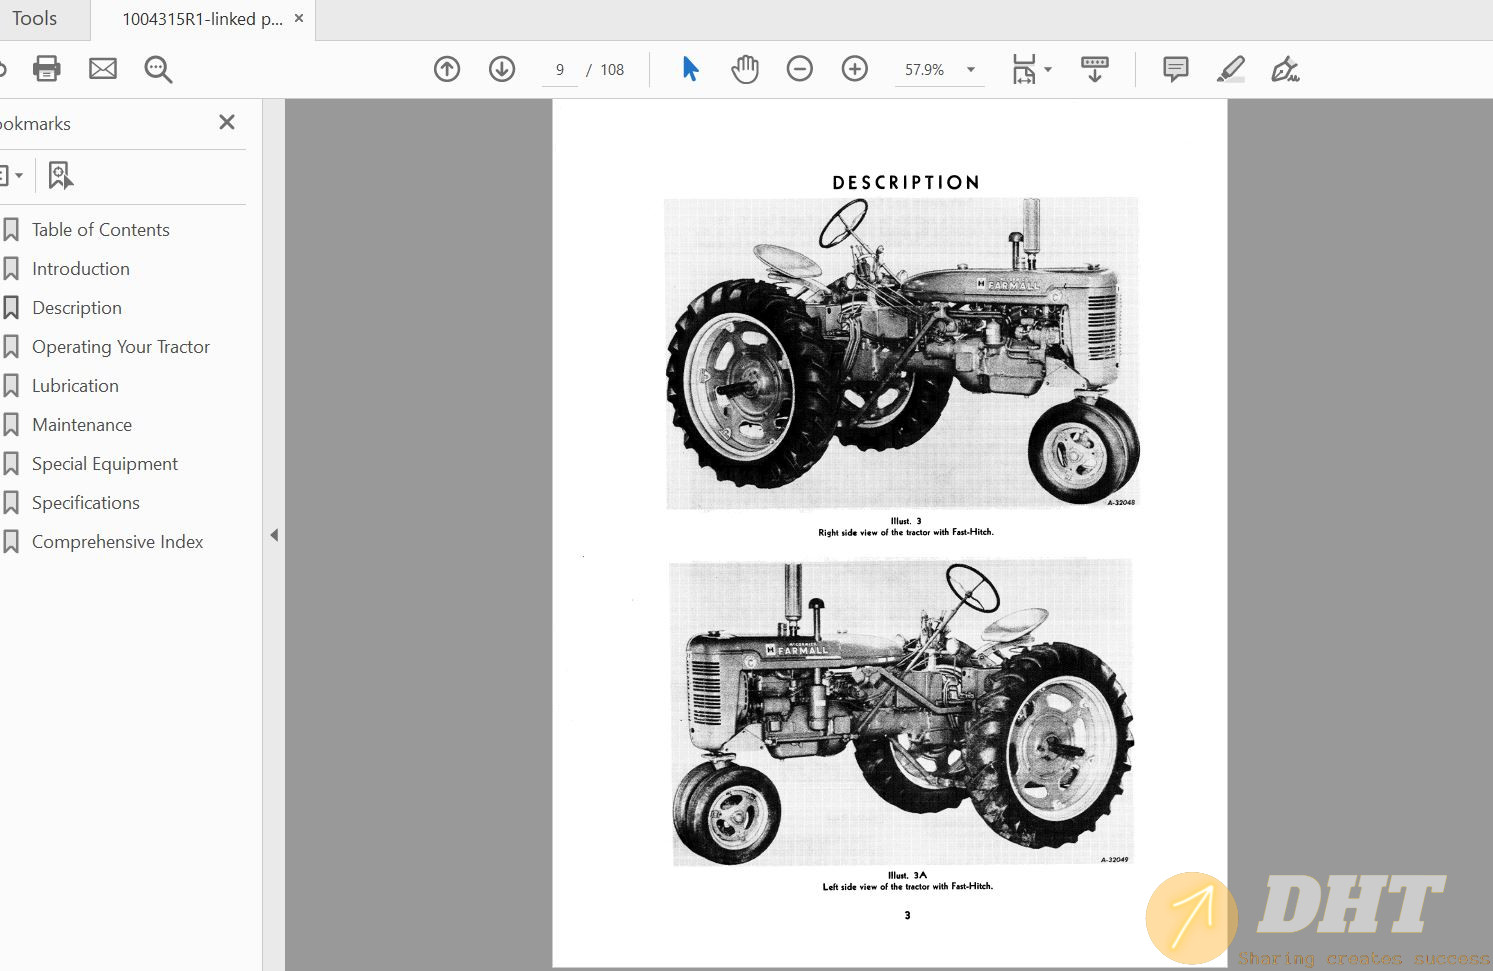Click the Specifications bookmark ribbon icon
The image size is (1493, 971).
tap(11, 503)
